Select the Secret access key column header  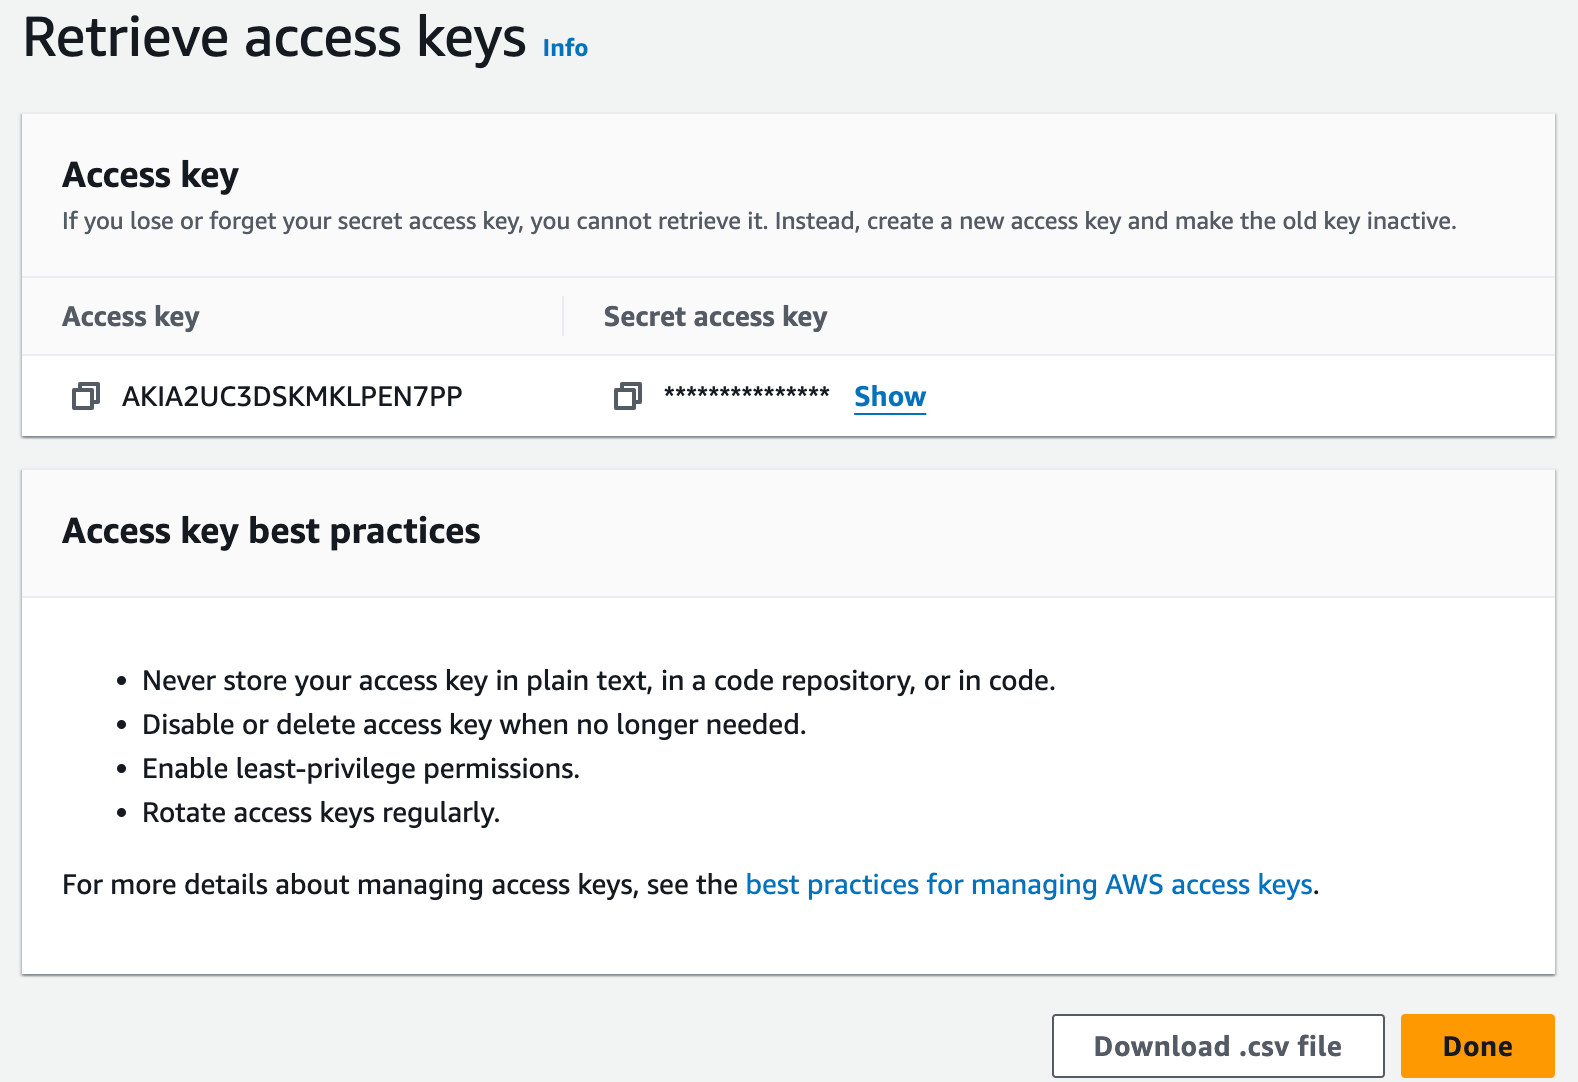coord(715,316)
